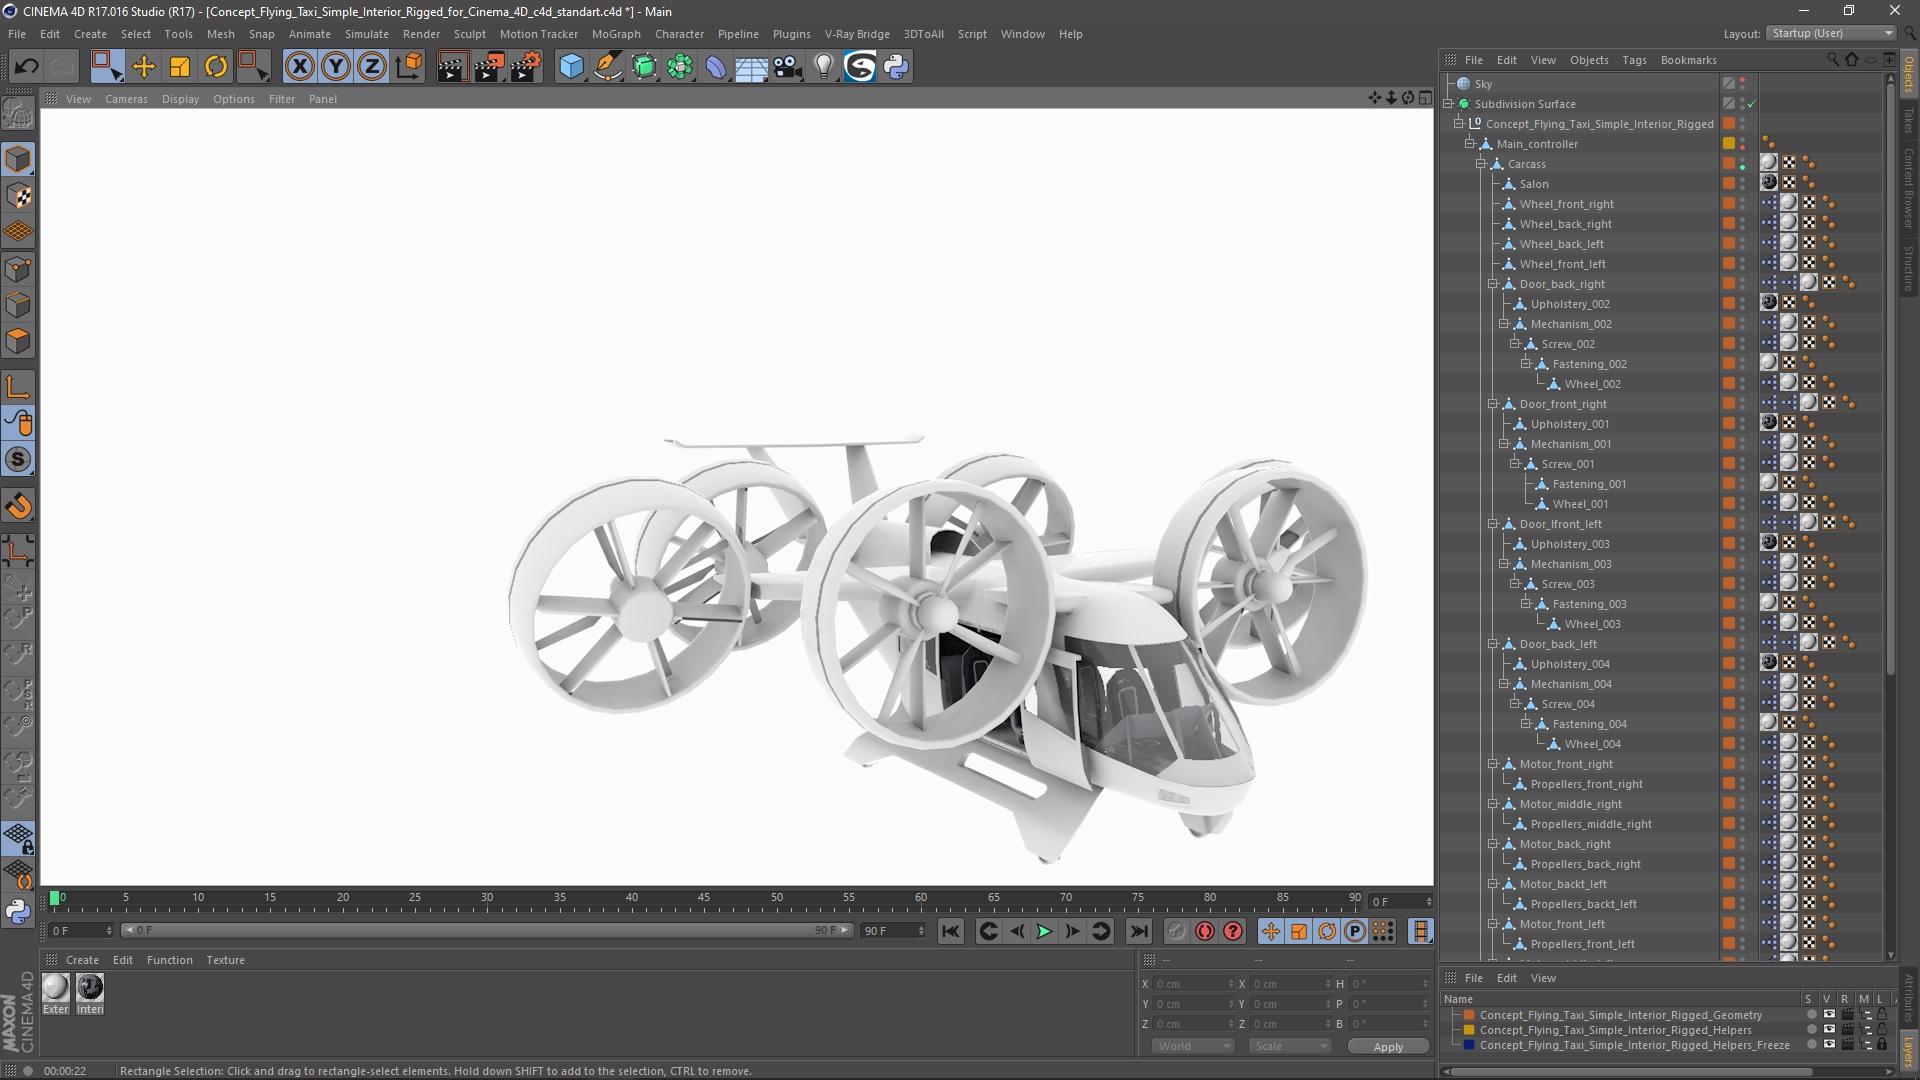Add a Floor environment object
The width and height of the screenshot is (1920, 1080).
pos(752,67)
